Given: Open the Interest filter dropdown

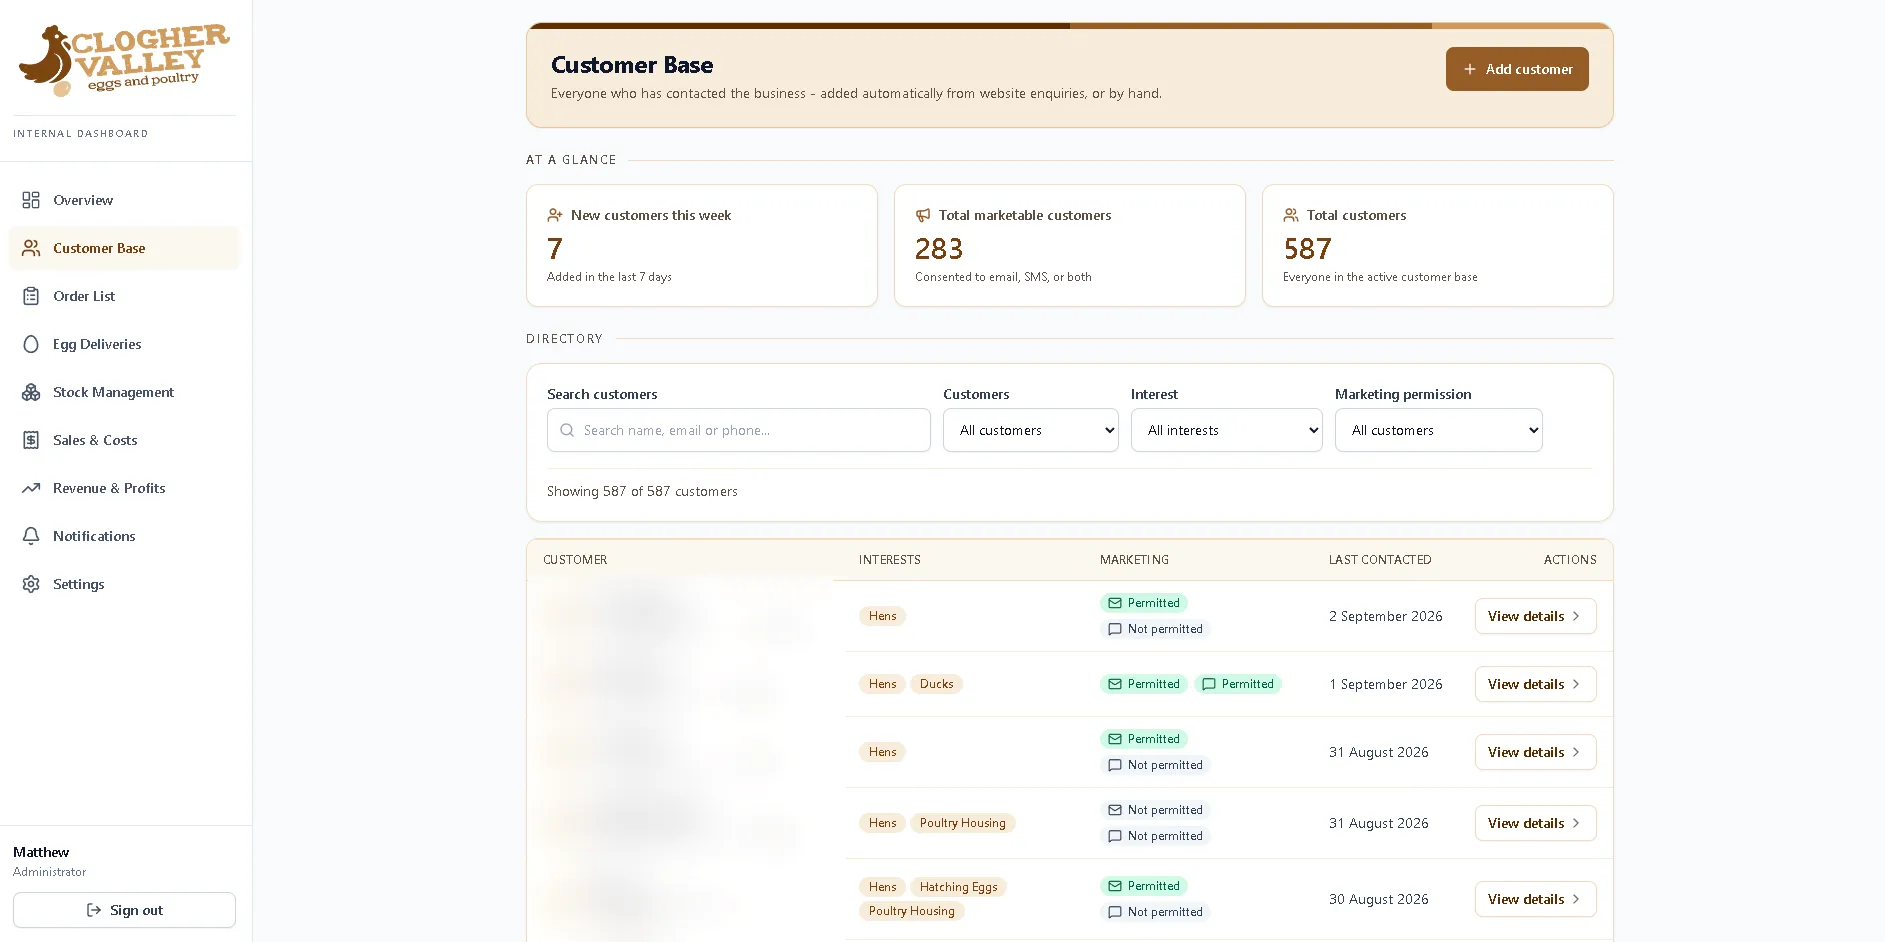Looking at the screenshot, I should (x=1227, y=430).
